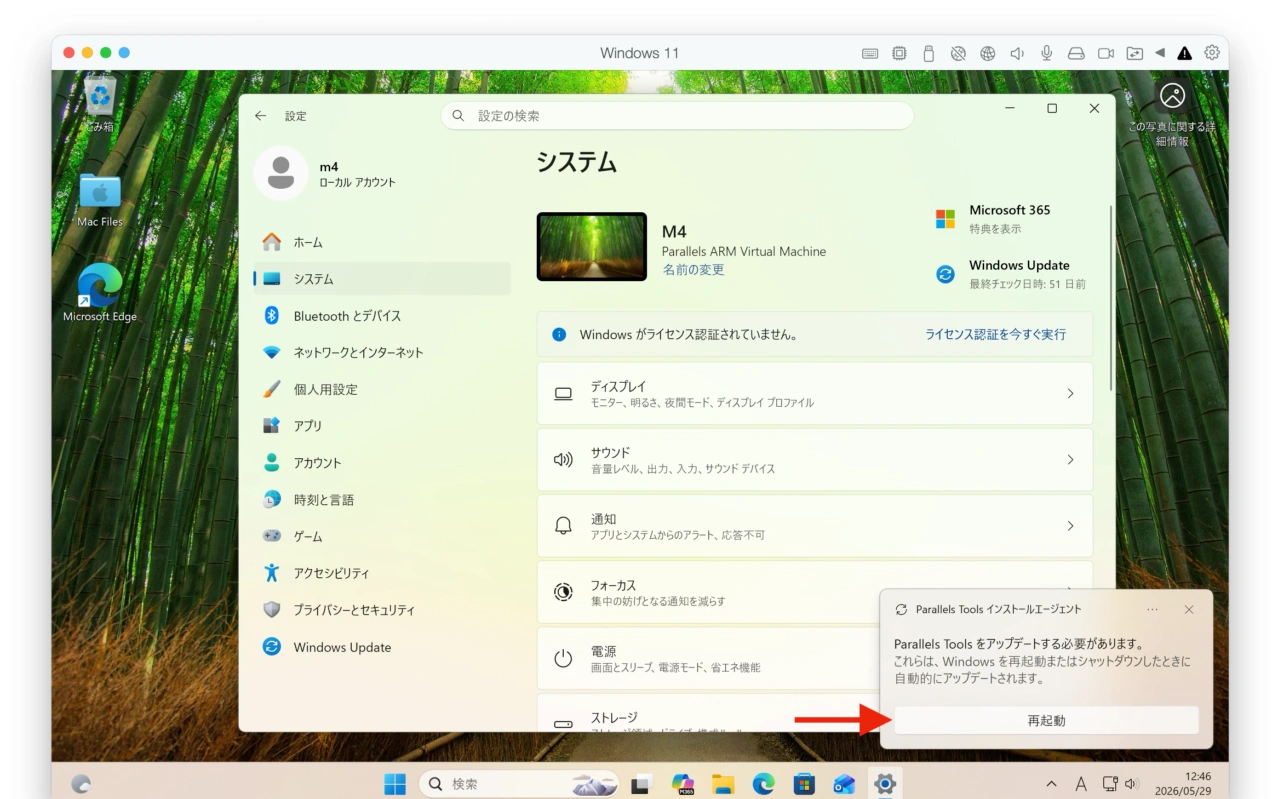The image size is (1280, 799).
Task: Open Microsoft Store from the taskbar
Action: [x=804, y=784]
